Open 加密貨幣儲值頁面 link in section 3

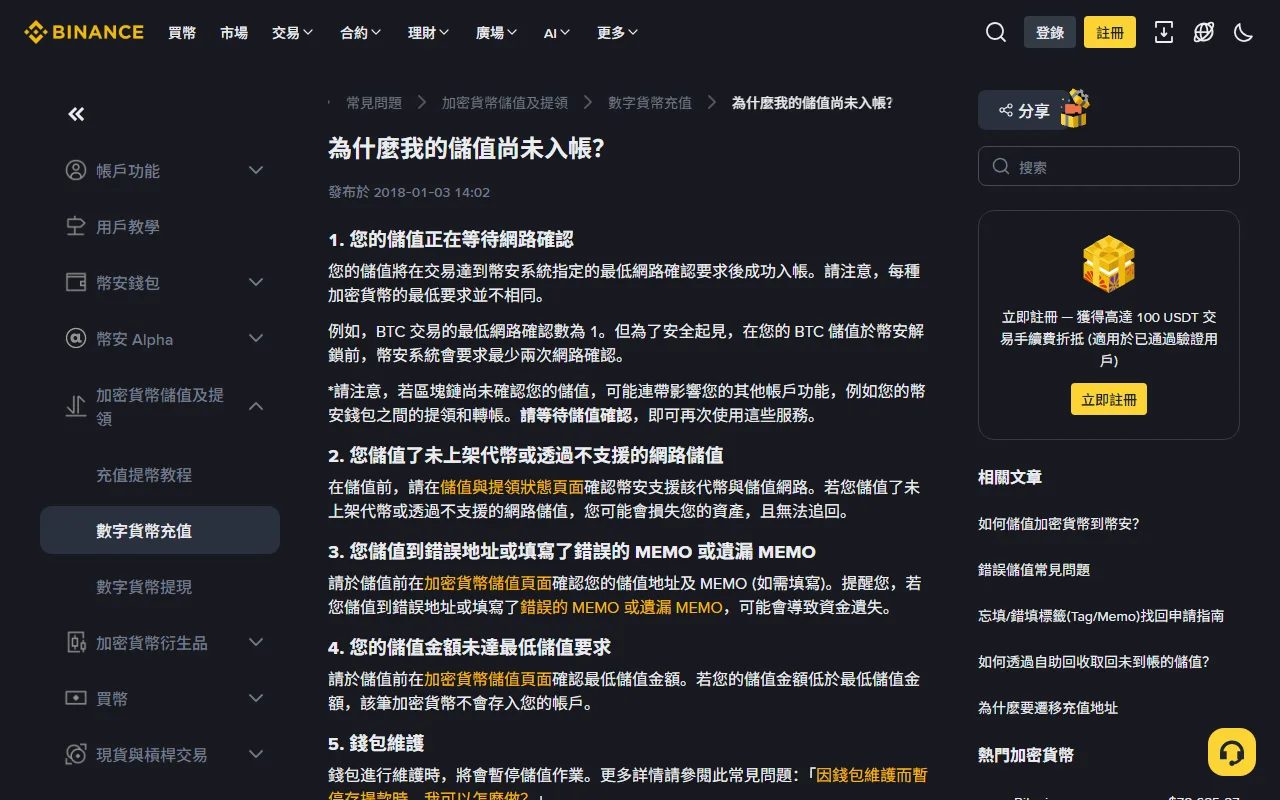(488, 583)
